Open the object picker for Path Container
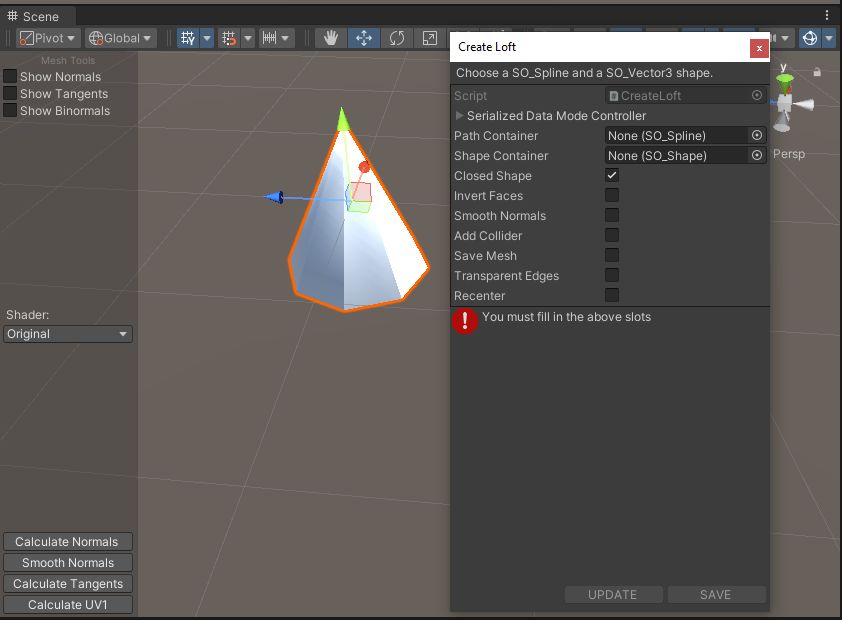Screen dimensions: 842x620 (x=757, y=135)
